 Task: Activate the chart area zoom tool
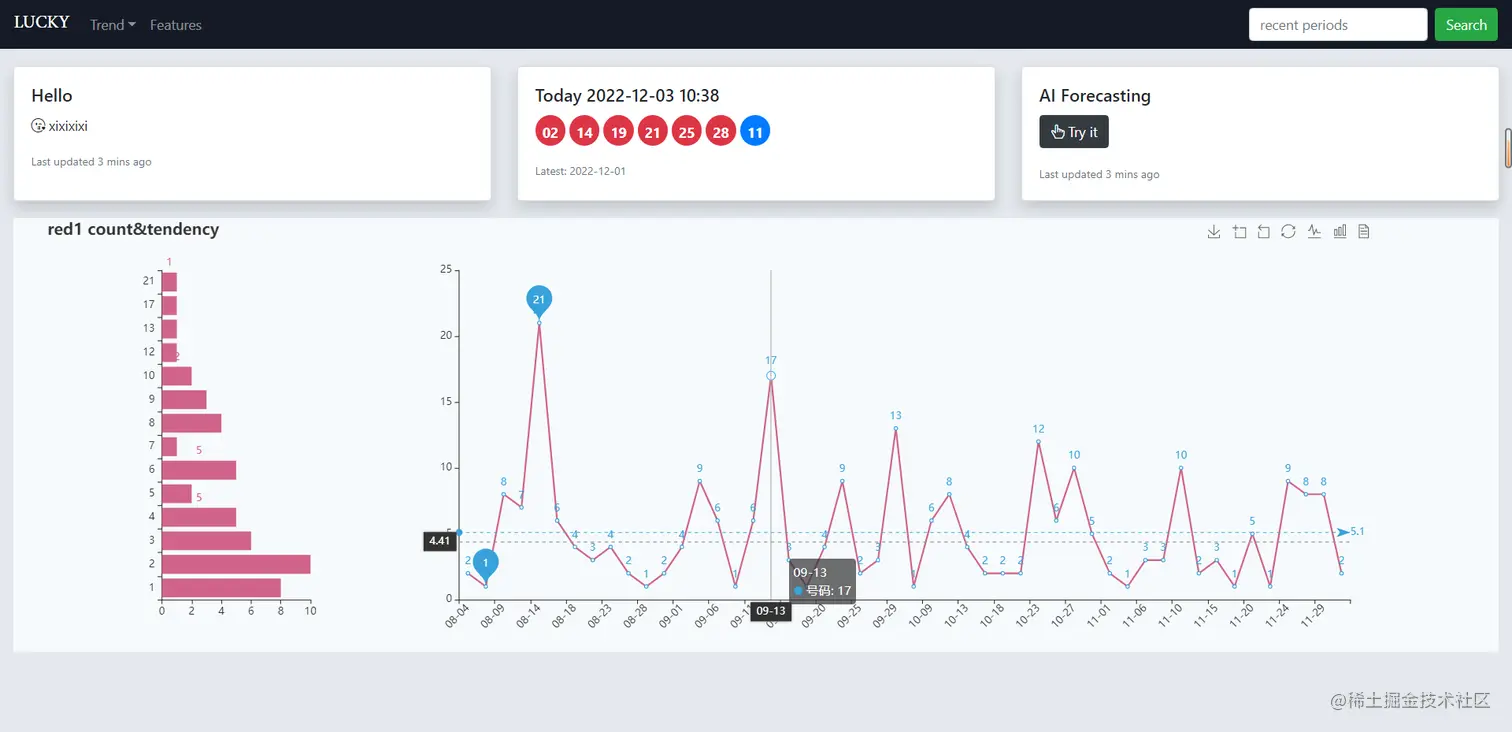pos(1239,232)
